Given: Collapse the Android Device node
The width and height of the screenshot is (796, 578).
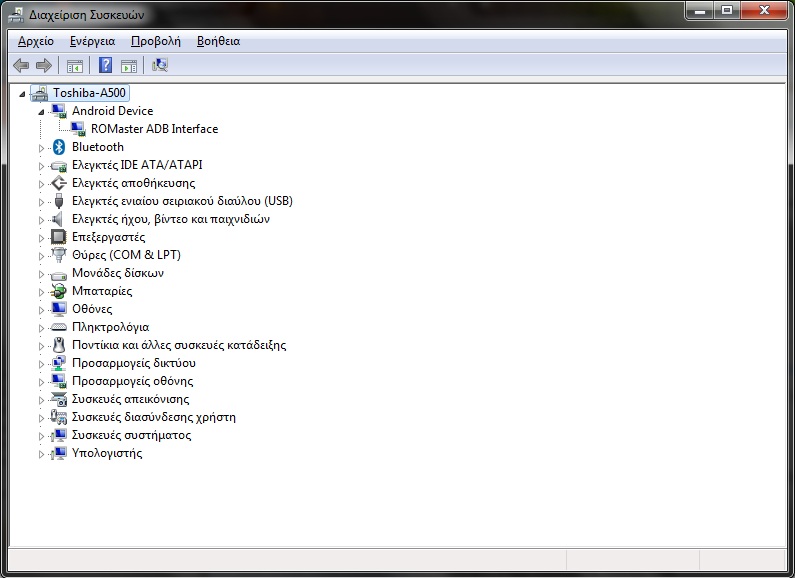Looking at the screenshot, I should 42,112.
